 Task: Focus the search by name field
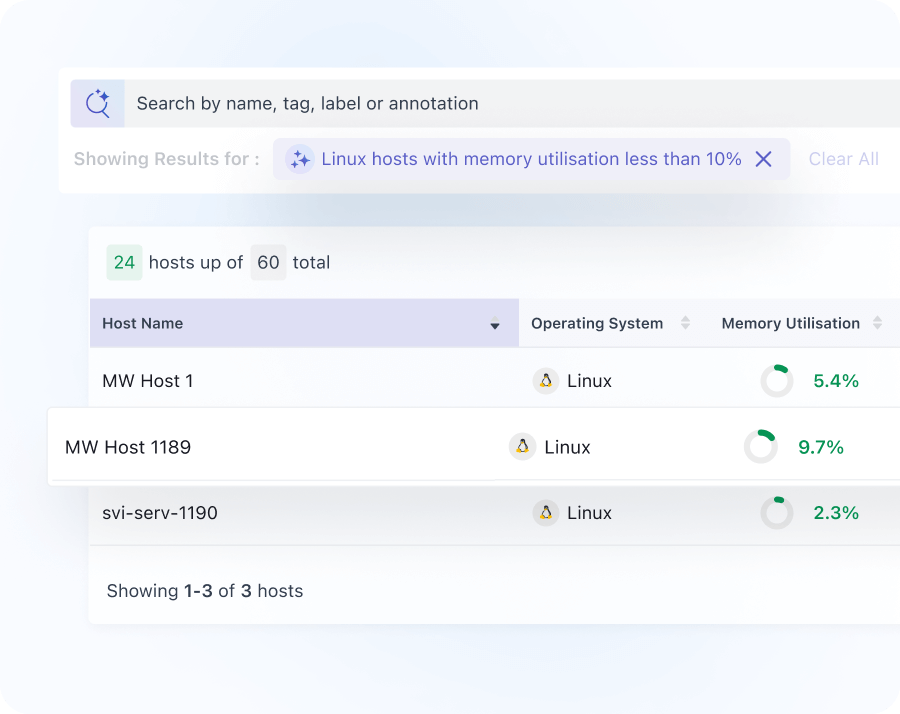[512, 103]
